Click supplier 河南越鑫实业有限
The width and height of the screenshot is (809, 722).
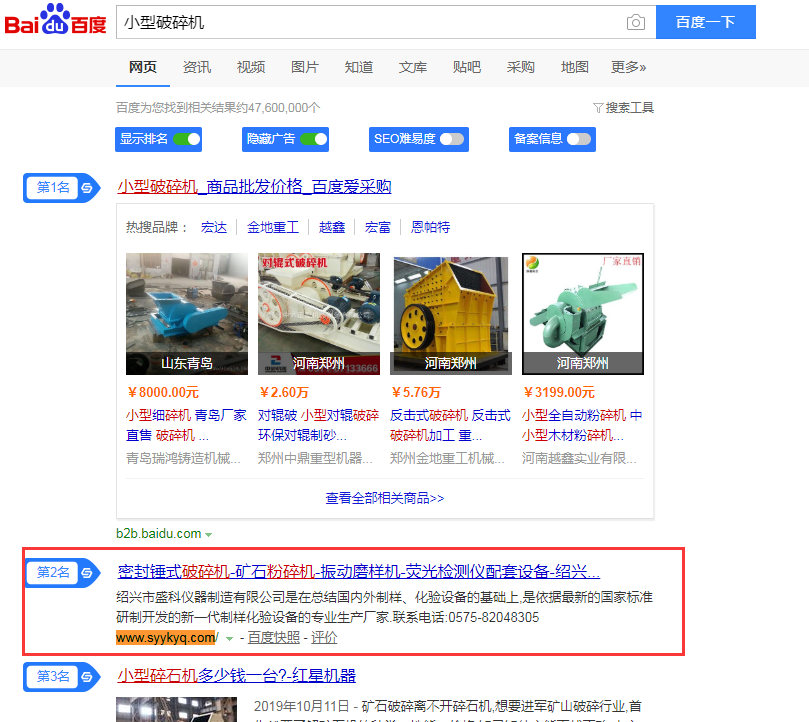579,458
